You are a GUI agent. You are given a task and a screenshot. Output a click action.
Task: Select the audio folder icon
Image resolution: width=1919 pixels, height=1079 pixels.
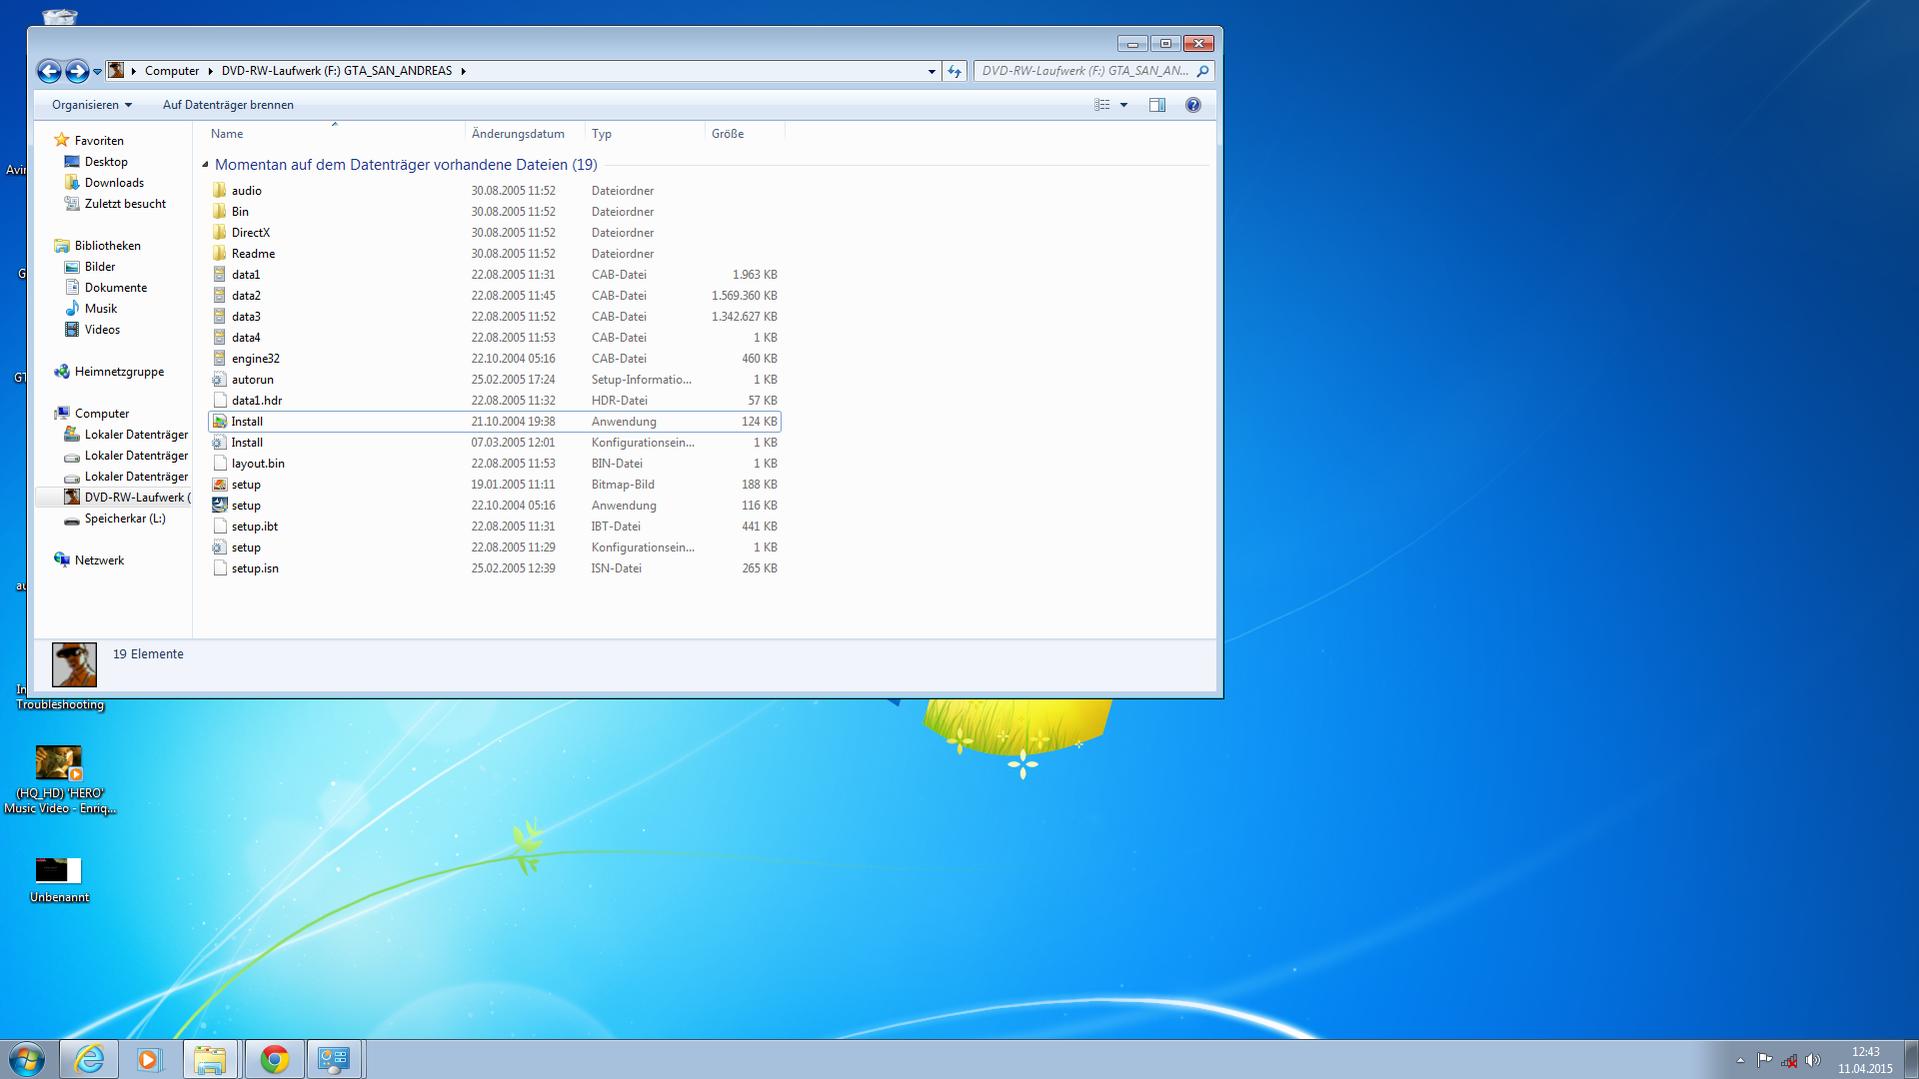[219, 191]
